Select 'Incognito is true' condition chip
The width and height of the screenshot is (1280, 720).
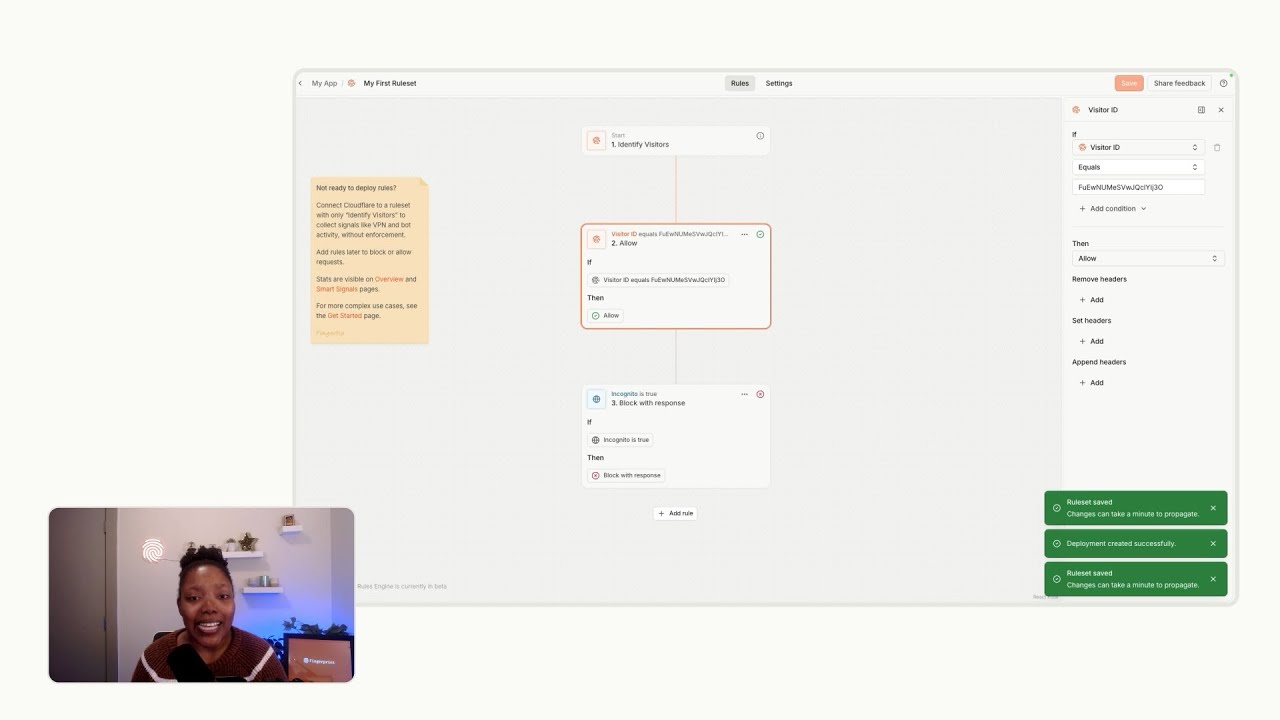620,440
